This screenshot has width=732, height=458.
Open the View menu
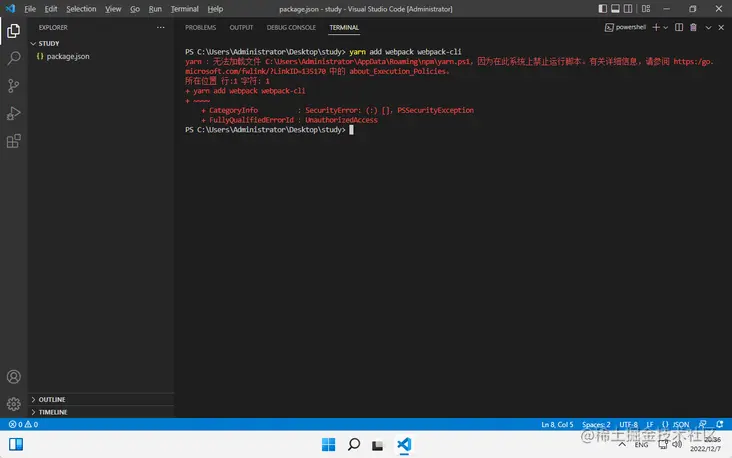click(113, 9)
